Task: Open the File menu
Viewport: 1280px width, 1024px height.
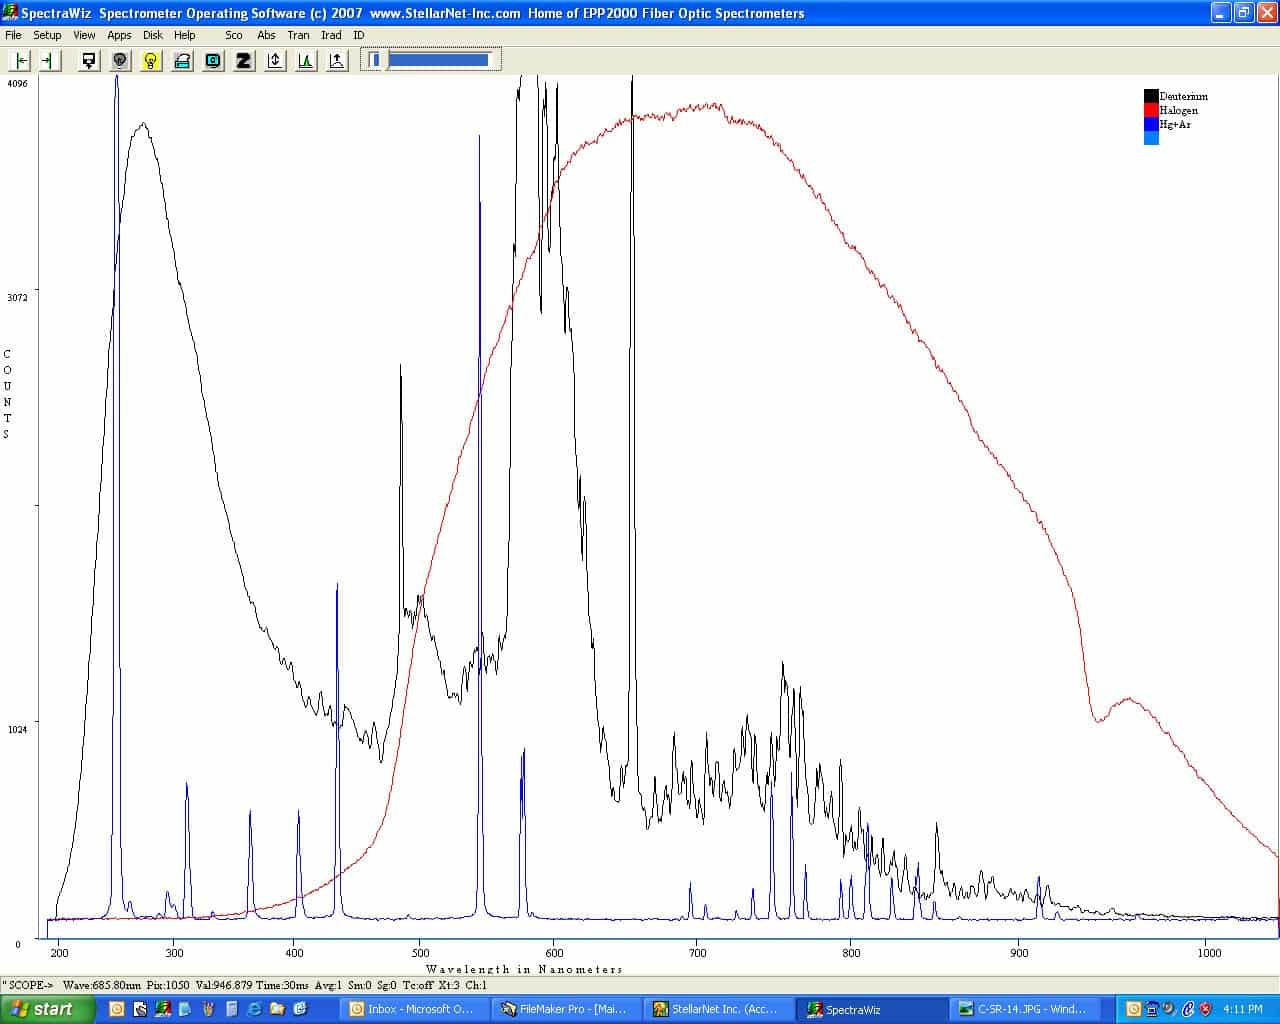Action: point(13,35)
